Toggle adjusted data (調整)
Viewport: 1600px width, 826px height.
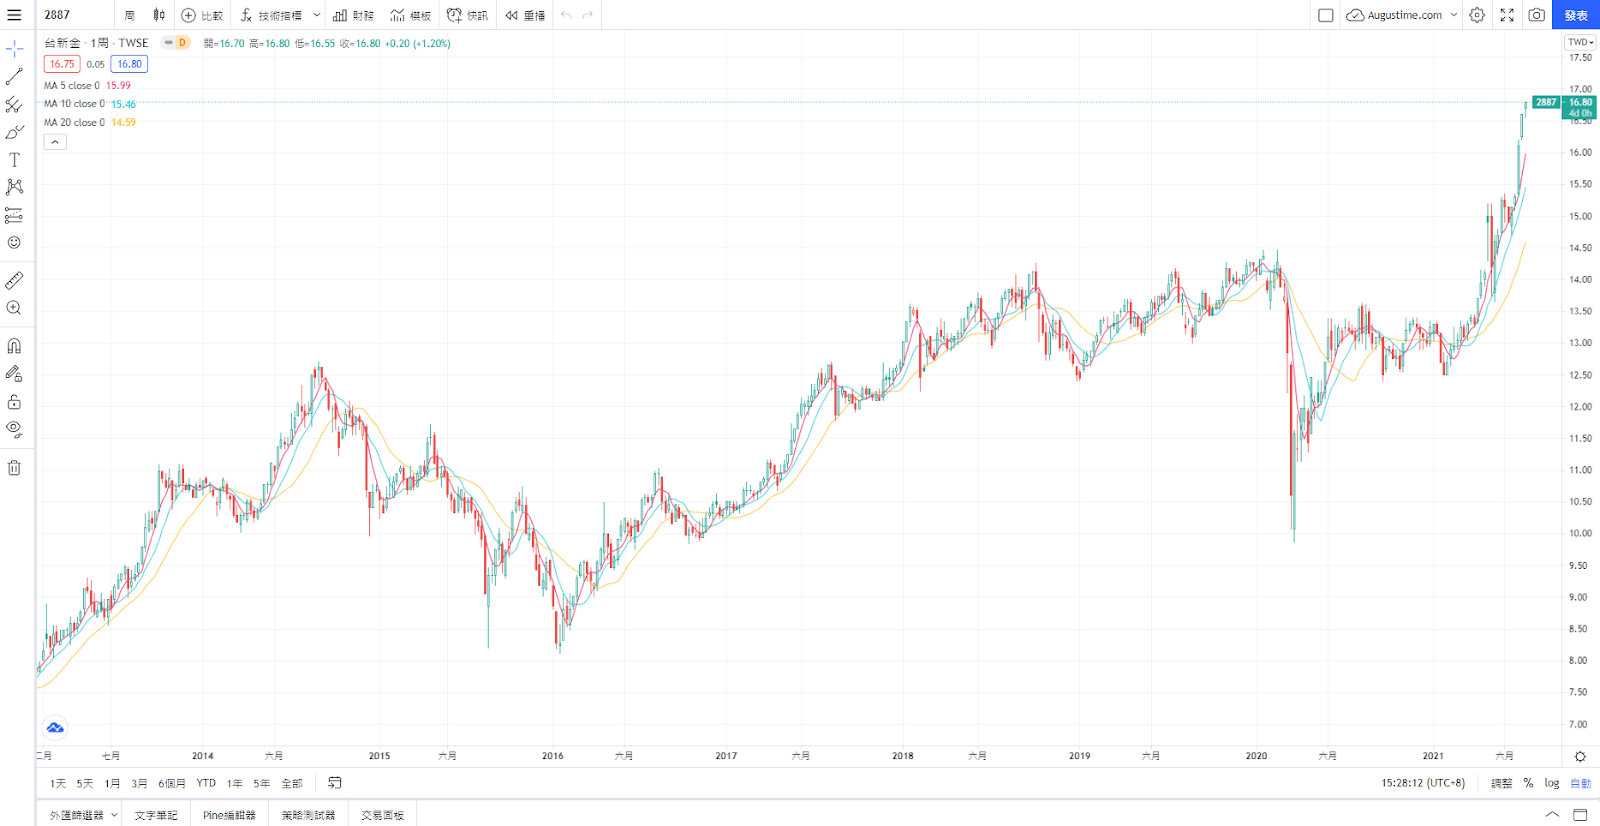(x=1502, y=783)
